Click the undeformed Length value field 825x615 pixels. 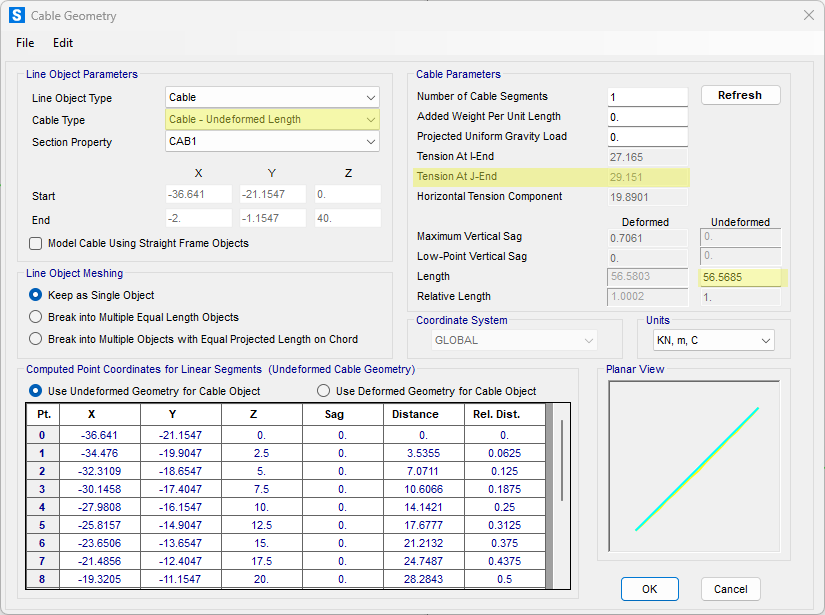[x=739, y=277]
